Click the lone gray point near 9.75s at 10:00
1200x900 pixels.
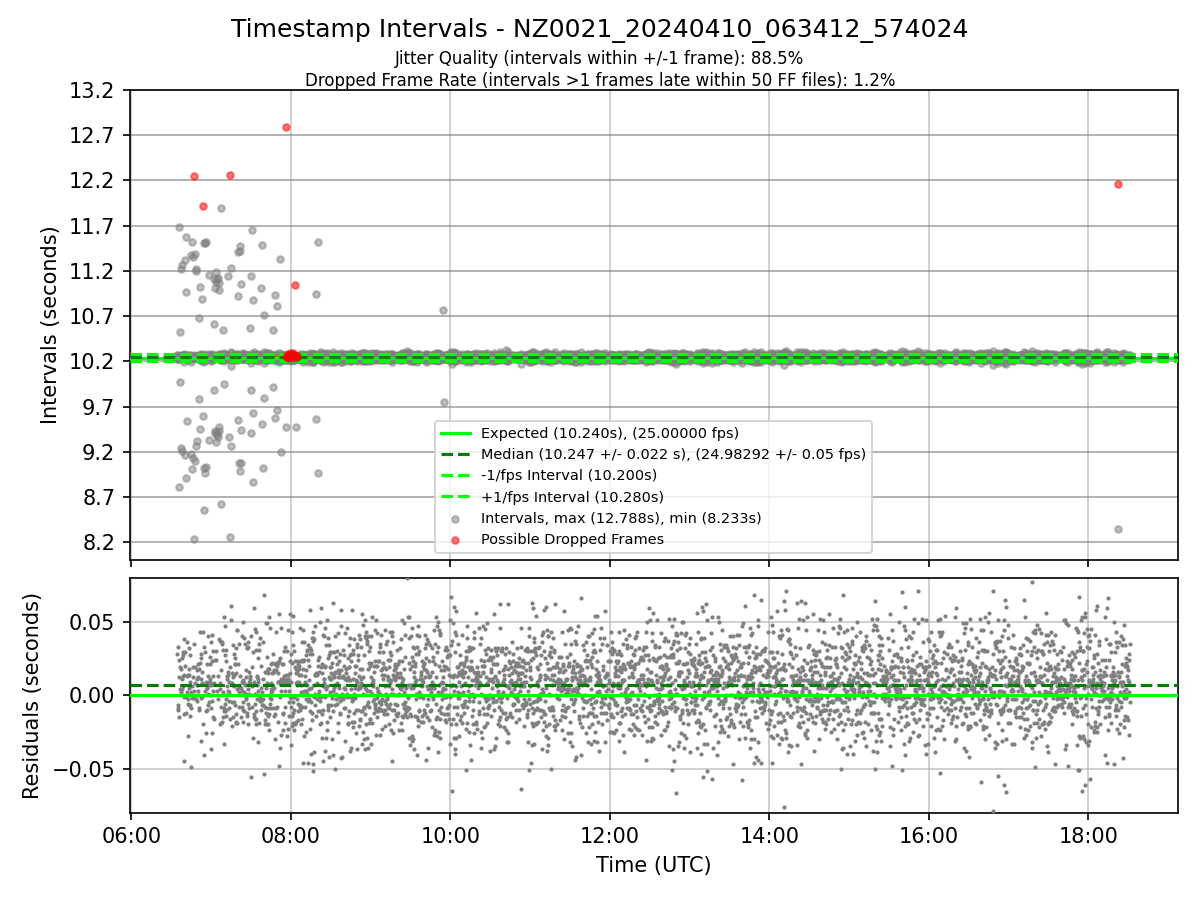444,402
